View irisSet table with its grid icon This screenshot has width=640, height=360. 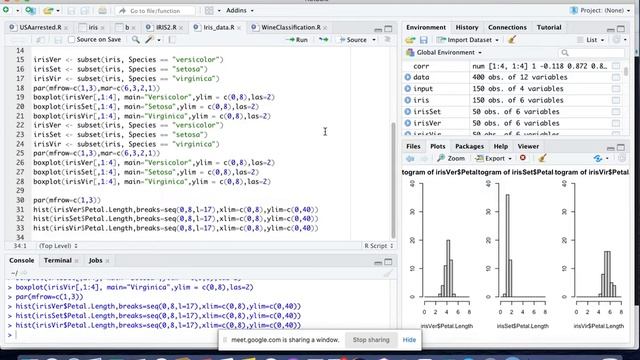click(616, 111)
